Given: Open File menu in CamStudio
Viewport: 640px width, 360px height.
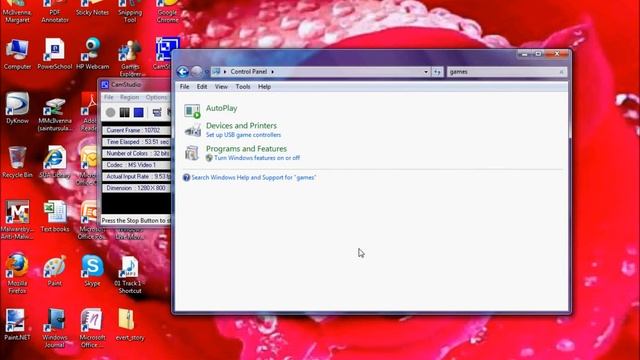Looking at the screenshot, I should pyautogui.click(x=109, y=97).
